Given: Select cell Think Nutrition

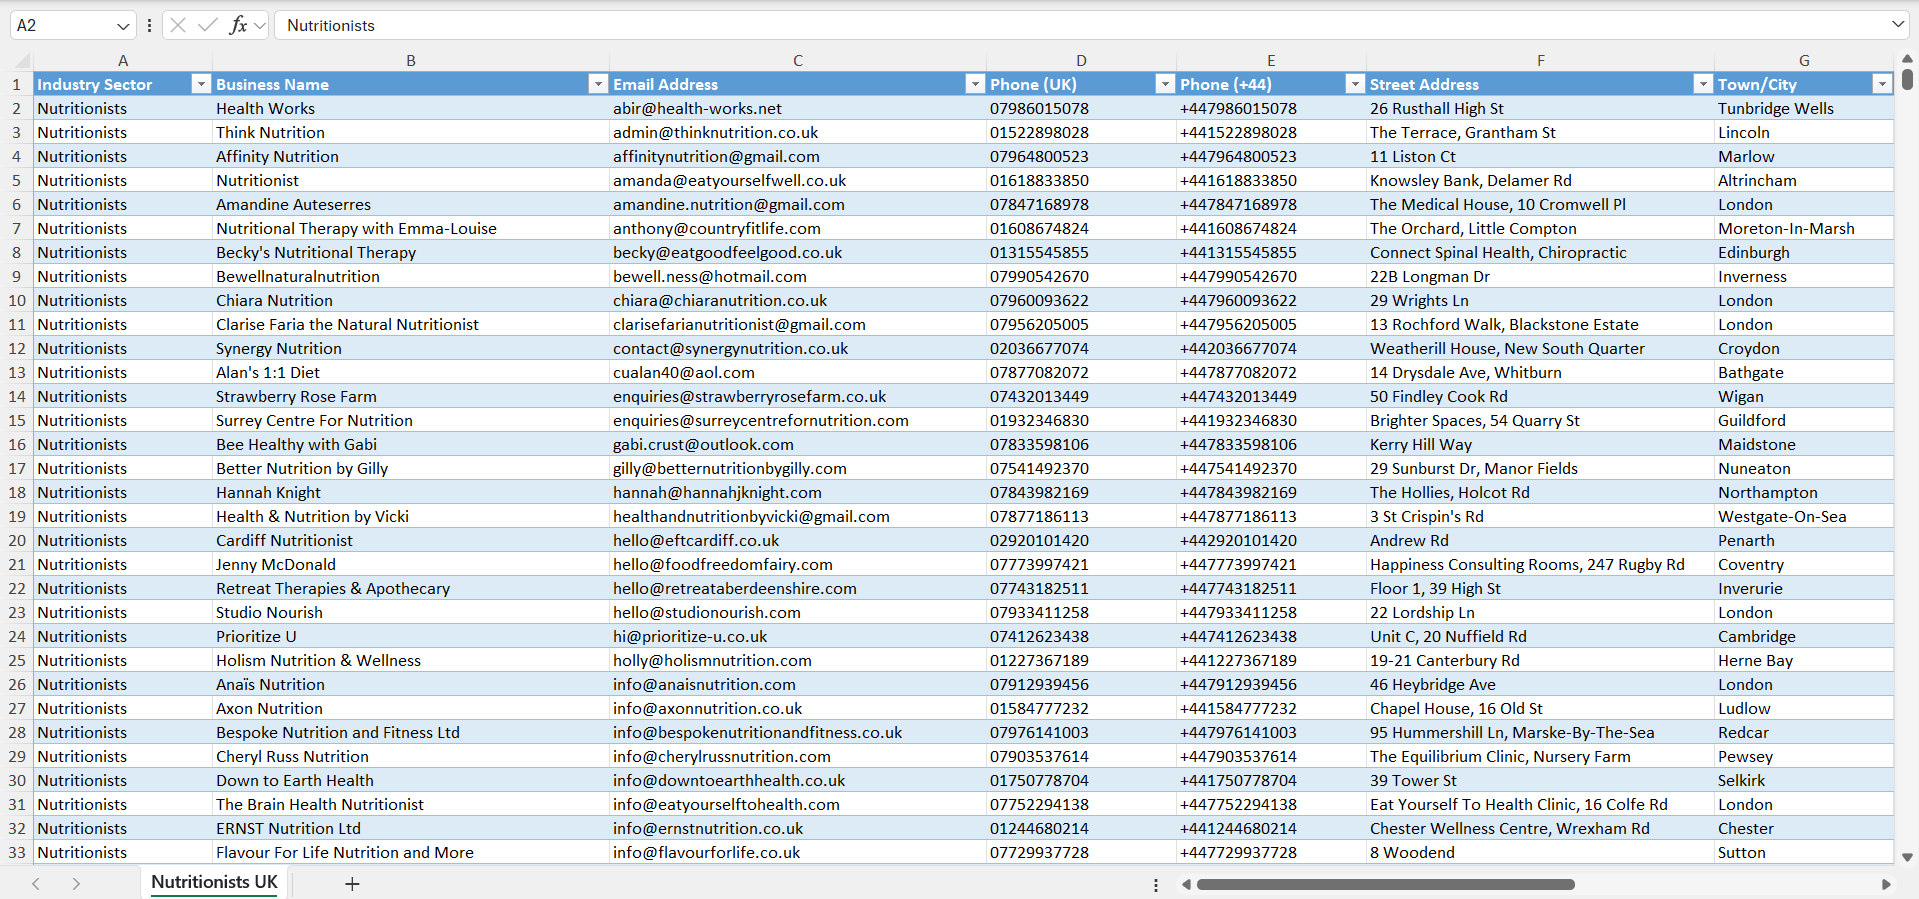Looking at the screenshot, I should click(x=411, y=132).
